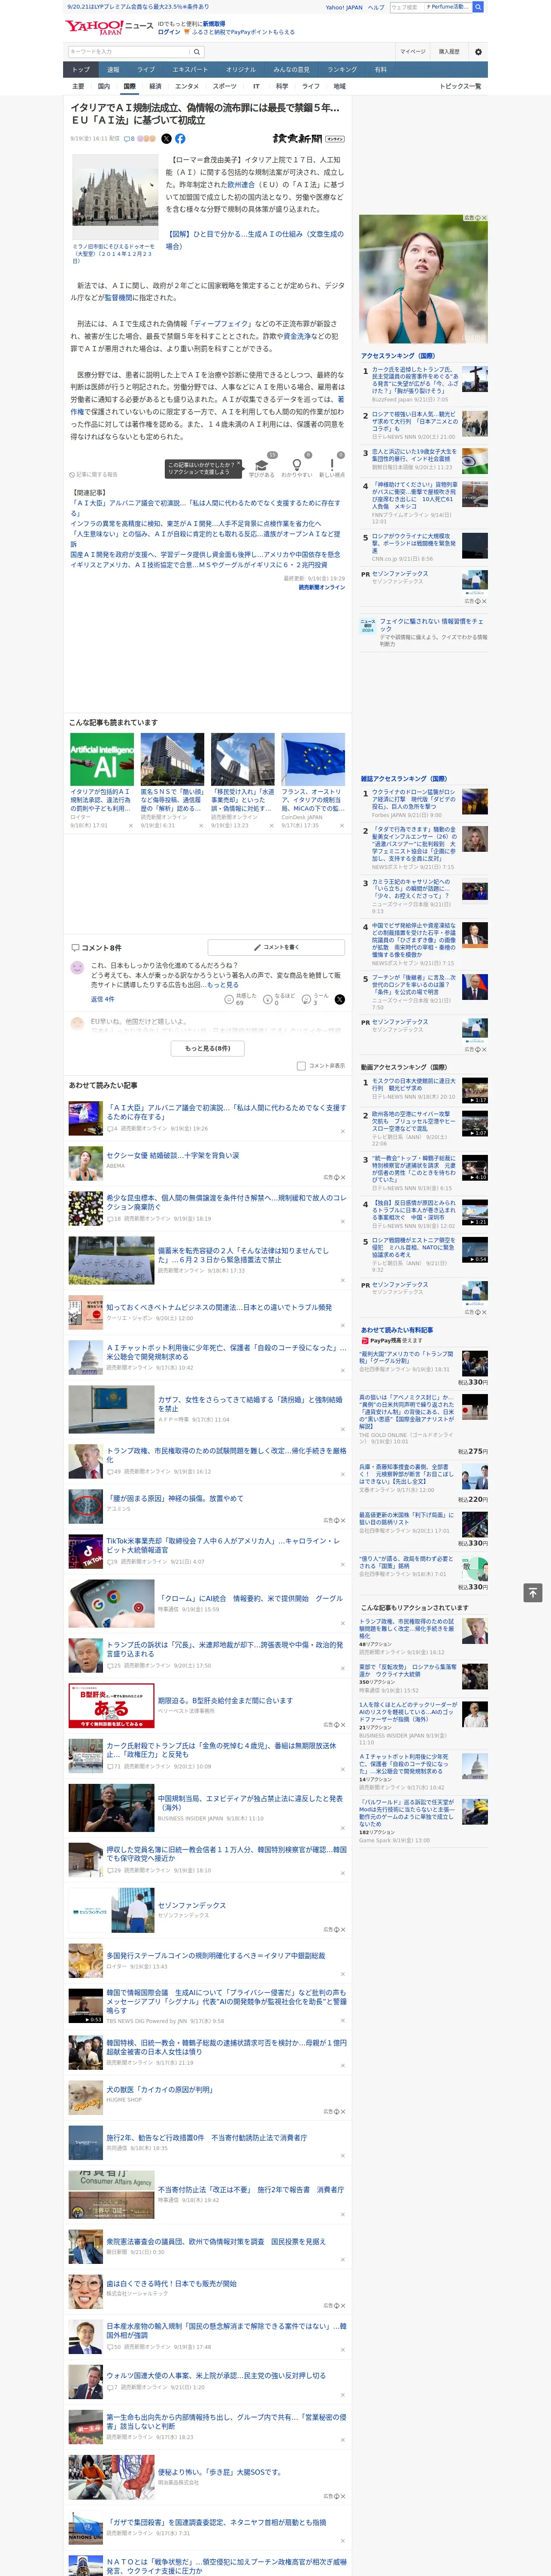551x2576 pixels.
Task: Open the article comment count icon
Action: 129,139
